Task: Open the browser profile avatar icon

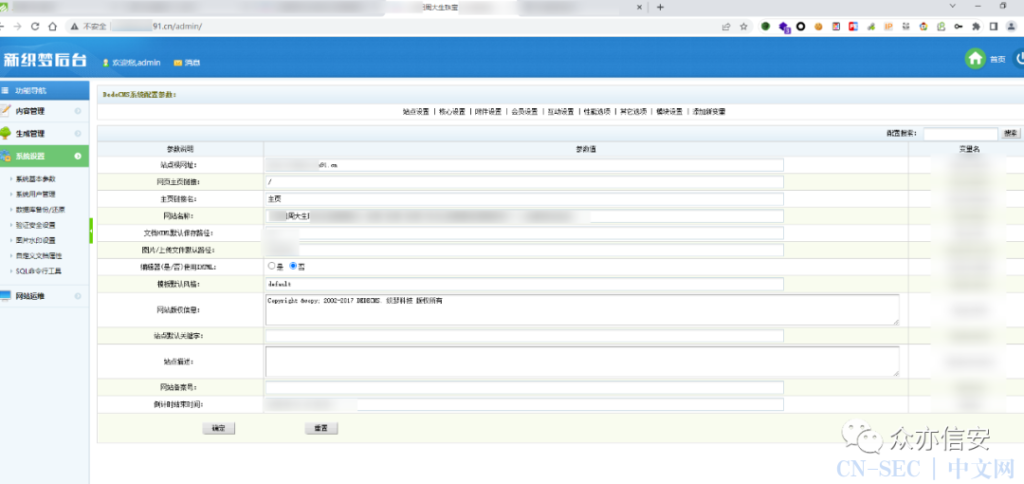Action: click(1011, 27)
